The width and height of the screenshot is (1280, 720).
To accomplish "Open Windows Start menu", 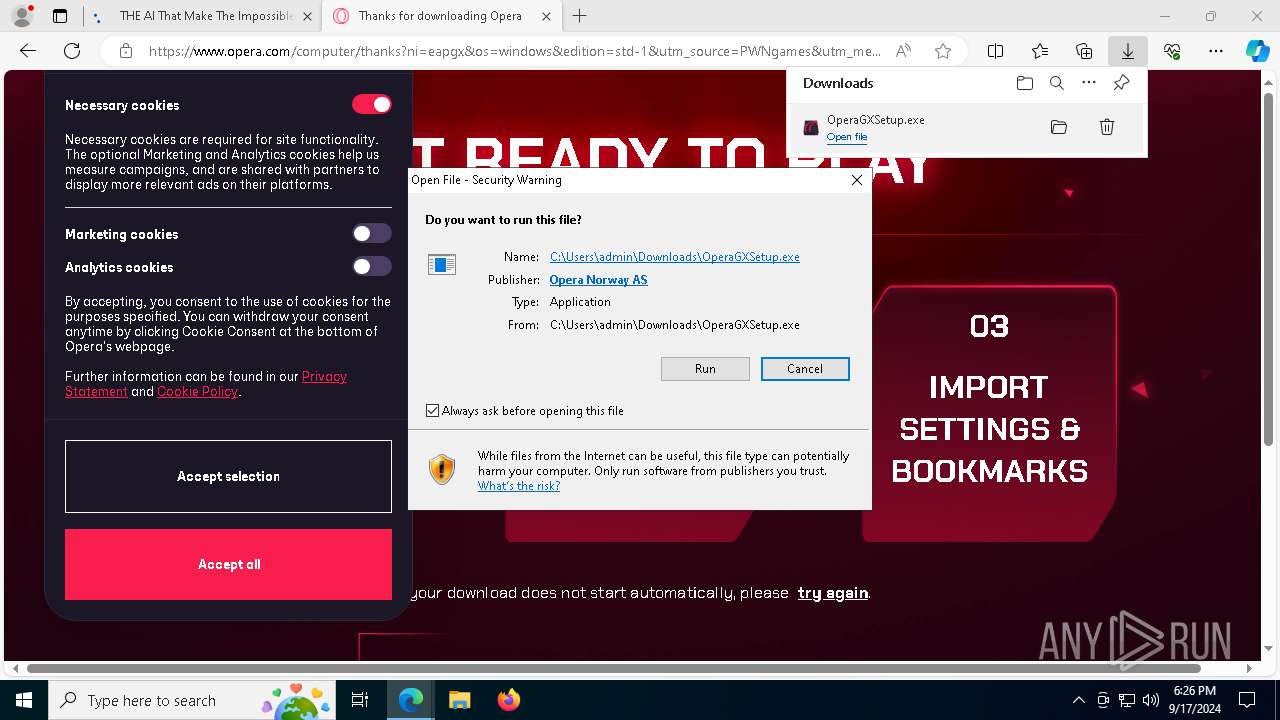I will (x=24, y=700).
